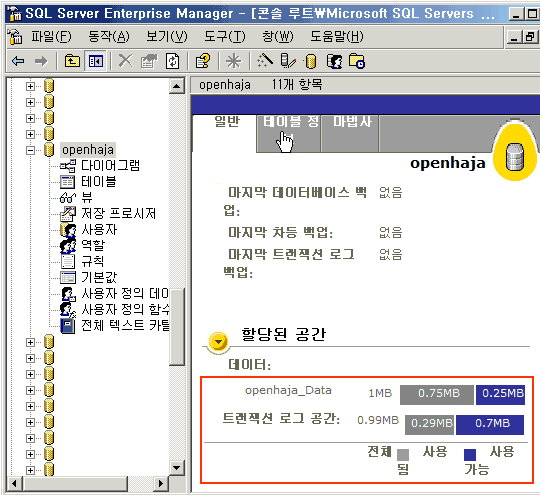The width and height of the screenshot is (540, 495).
Task: Click the console icon left of 파일 menu
Action: click(x=15, y=36)
